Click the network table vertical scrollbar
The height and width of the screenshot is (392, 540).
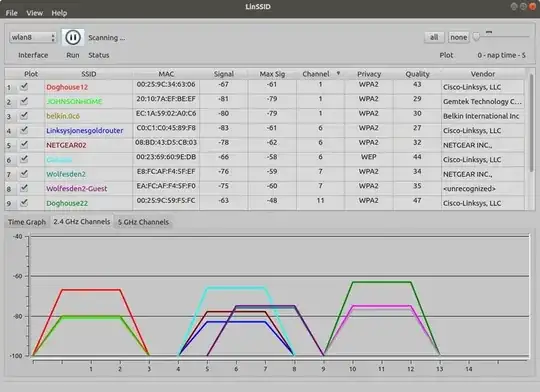531,122
